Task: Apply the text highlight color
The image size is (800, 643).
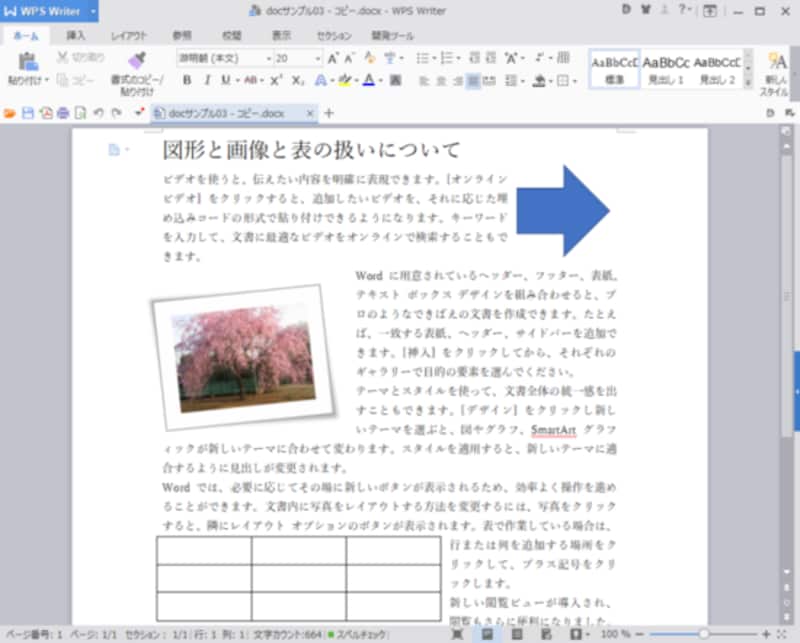Action: 345,78
